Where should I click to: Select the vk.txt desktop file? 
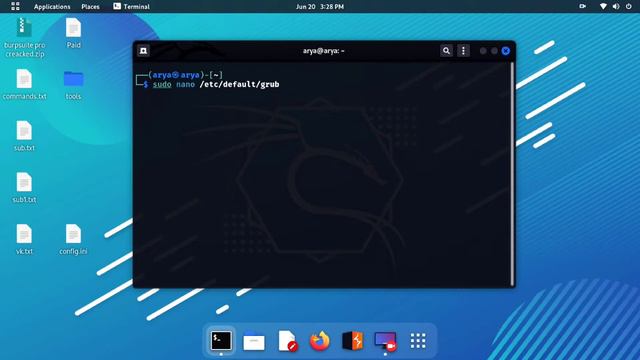pyautogui.click(x=24, y=240)
